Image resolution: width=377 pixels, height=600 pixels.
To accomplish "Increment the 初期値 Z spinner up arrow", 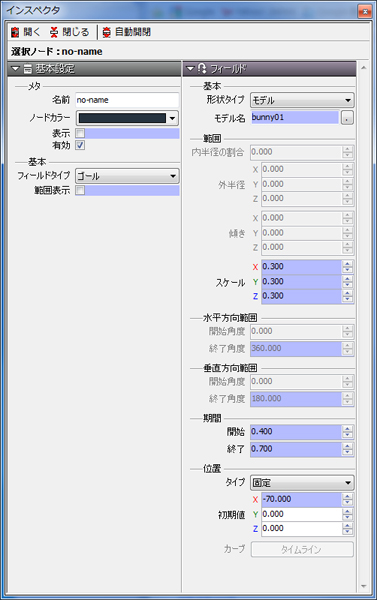I will pos(348,526).
